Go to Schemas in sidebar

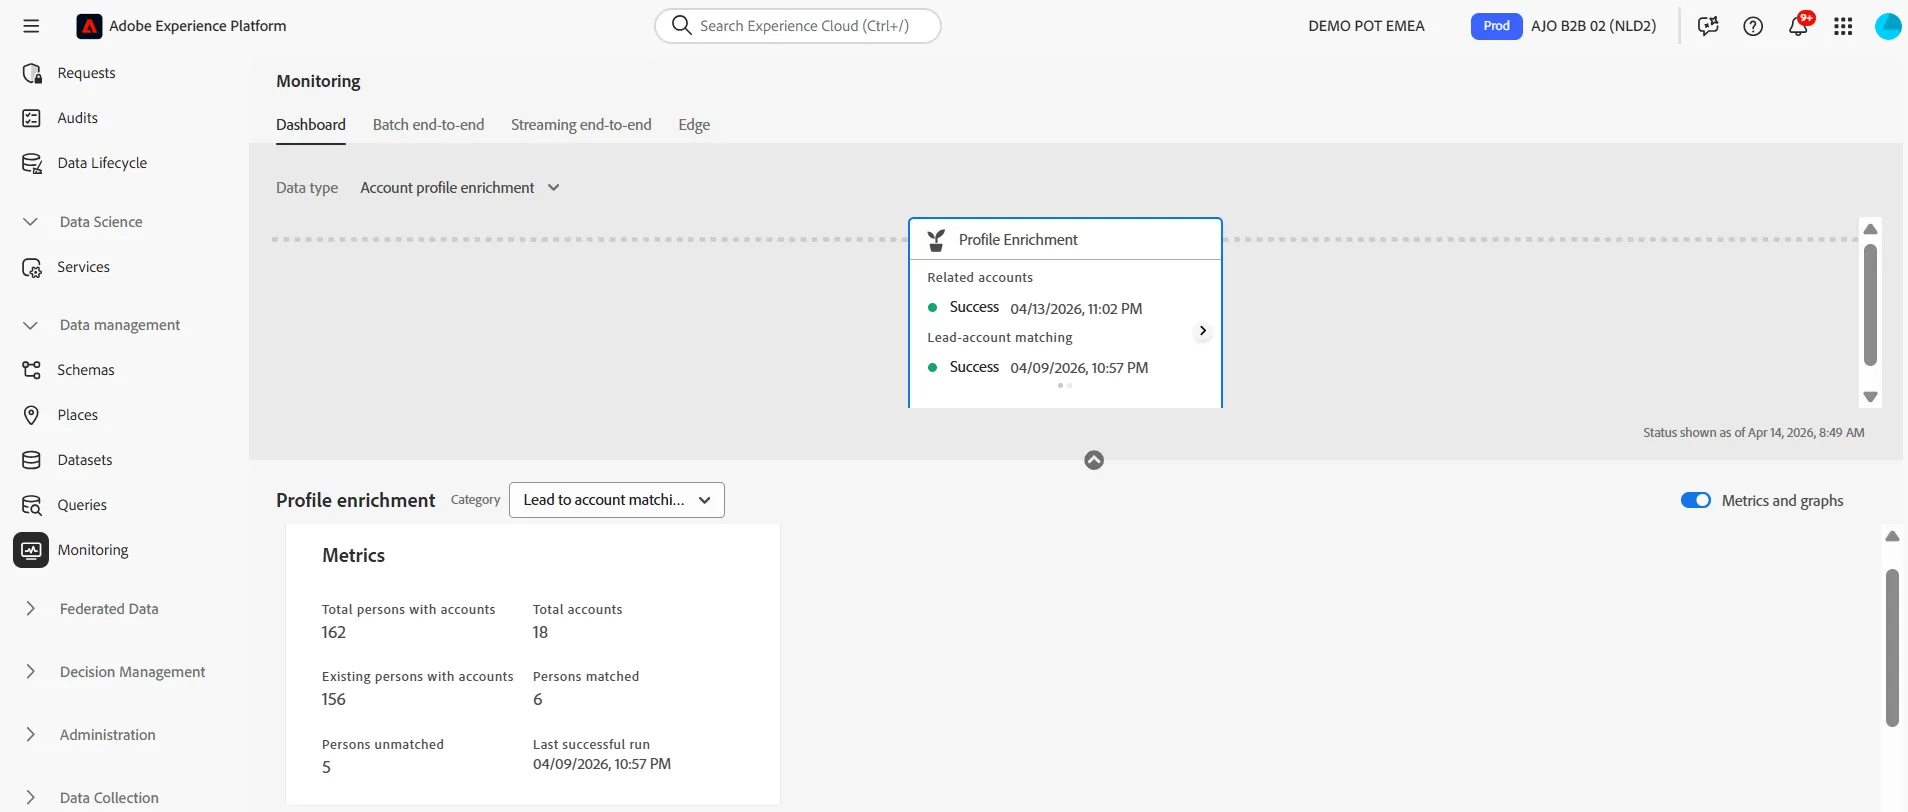(86, 370)
